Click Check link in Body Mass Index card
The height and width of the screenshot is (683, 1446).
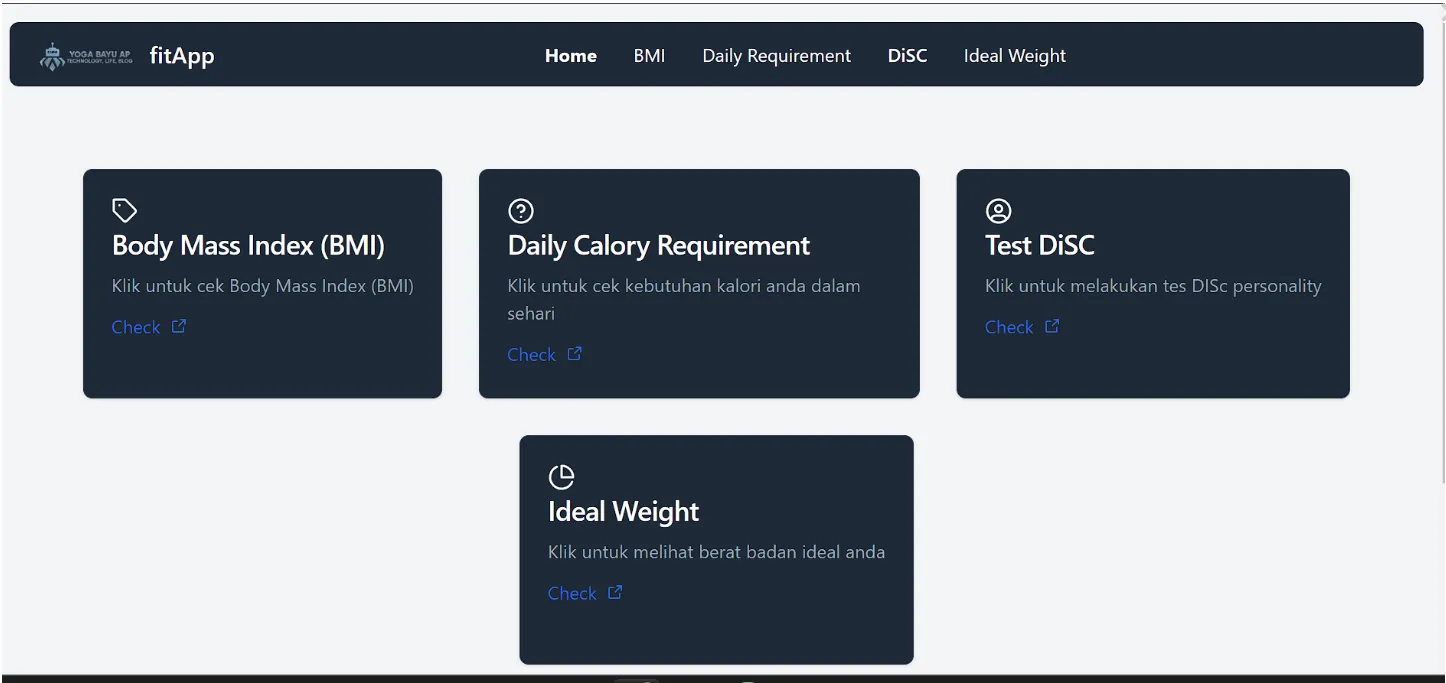pos(136,327)
